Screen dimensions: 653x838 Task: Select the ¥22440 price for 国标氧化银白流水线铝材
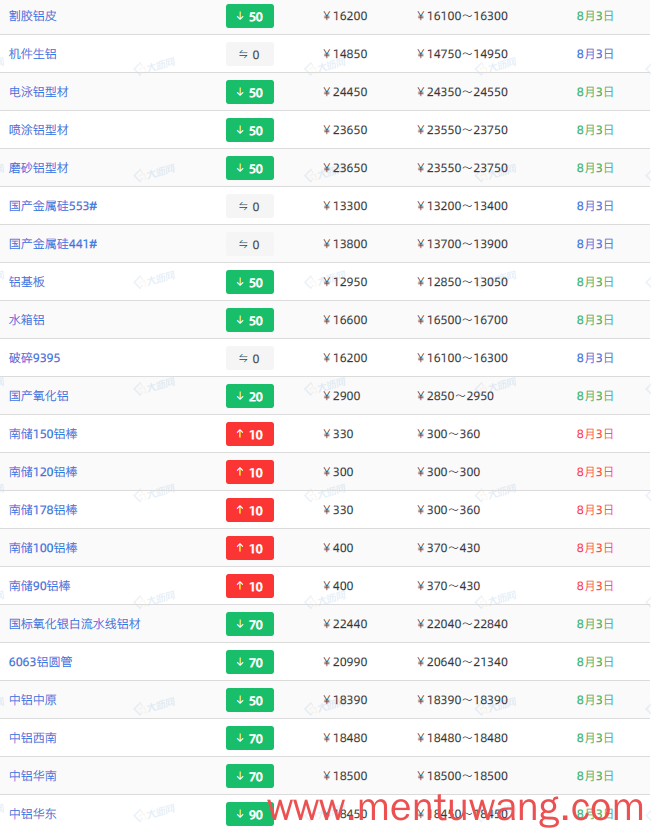(x=345, y=624)
